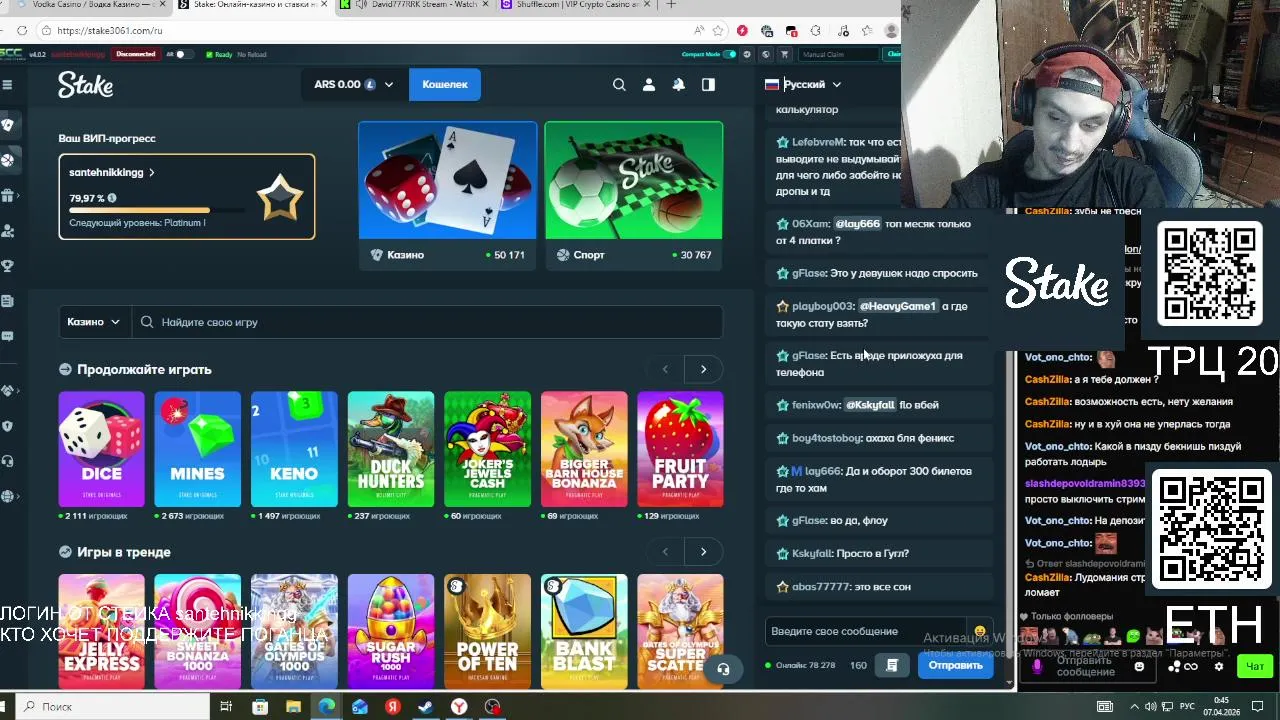Viewport: 1280px width, 720px height.
Task: Open the Bank Blast game thumbnail
Action: coord(584,631)
